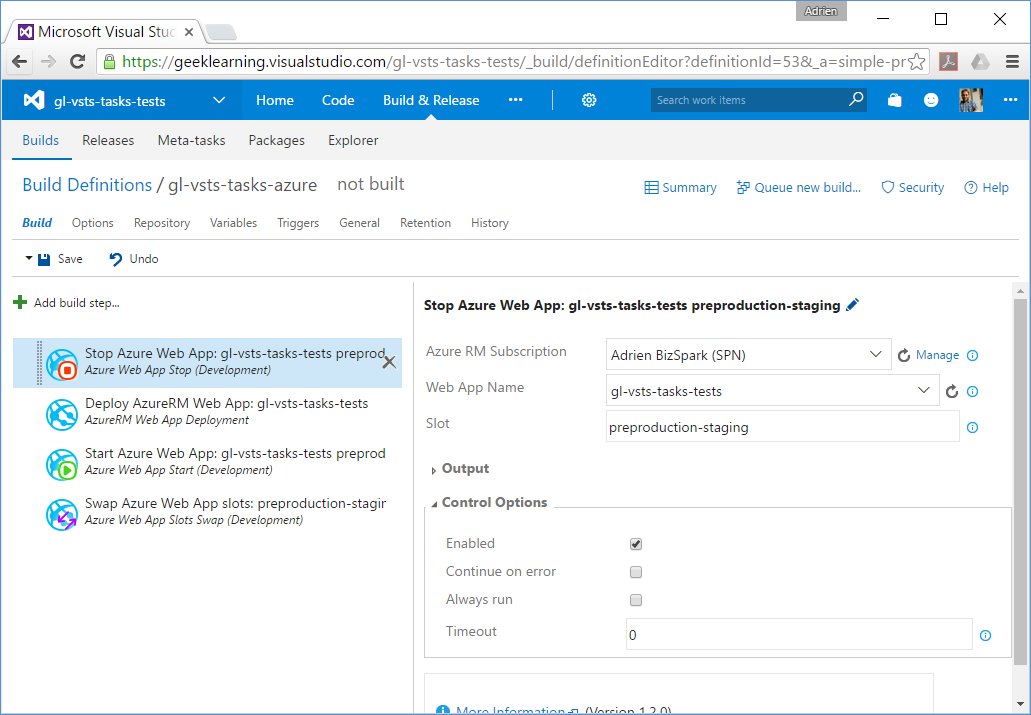1031x715 pixels.
Task: Toggle the Enabled checkbox
Action: [x=635, y=544]
